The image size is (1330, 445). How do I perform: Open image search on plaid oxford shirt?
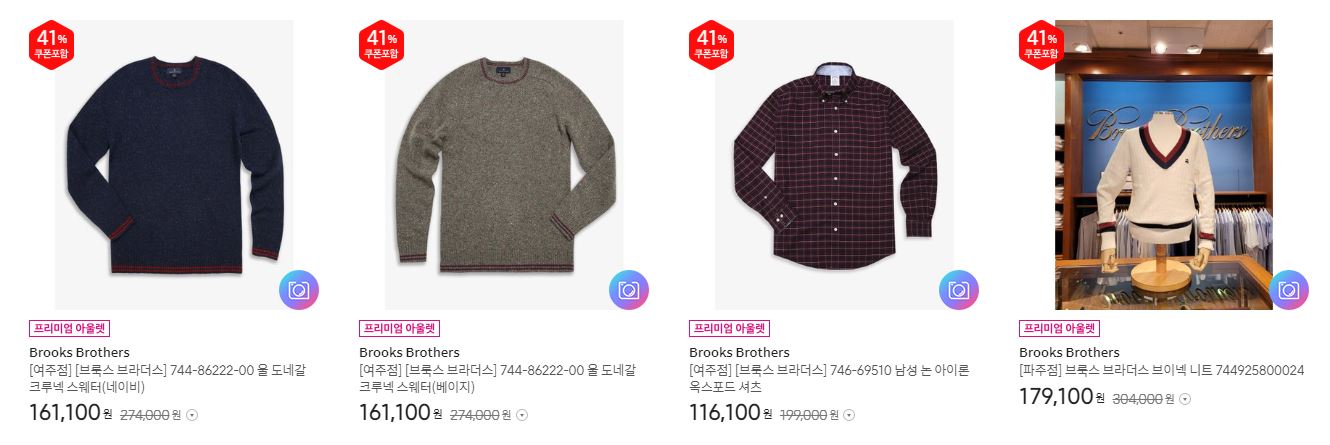coord(959,290)
